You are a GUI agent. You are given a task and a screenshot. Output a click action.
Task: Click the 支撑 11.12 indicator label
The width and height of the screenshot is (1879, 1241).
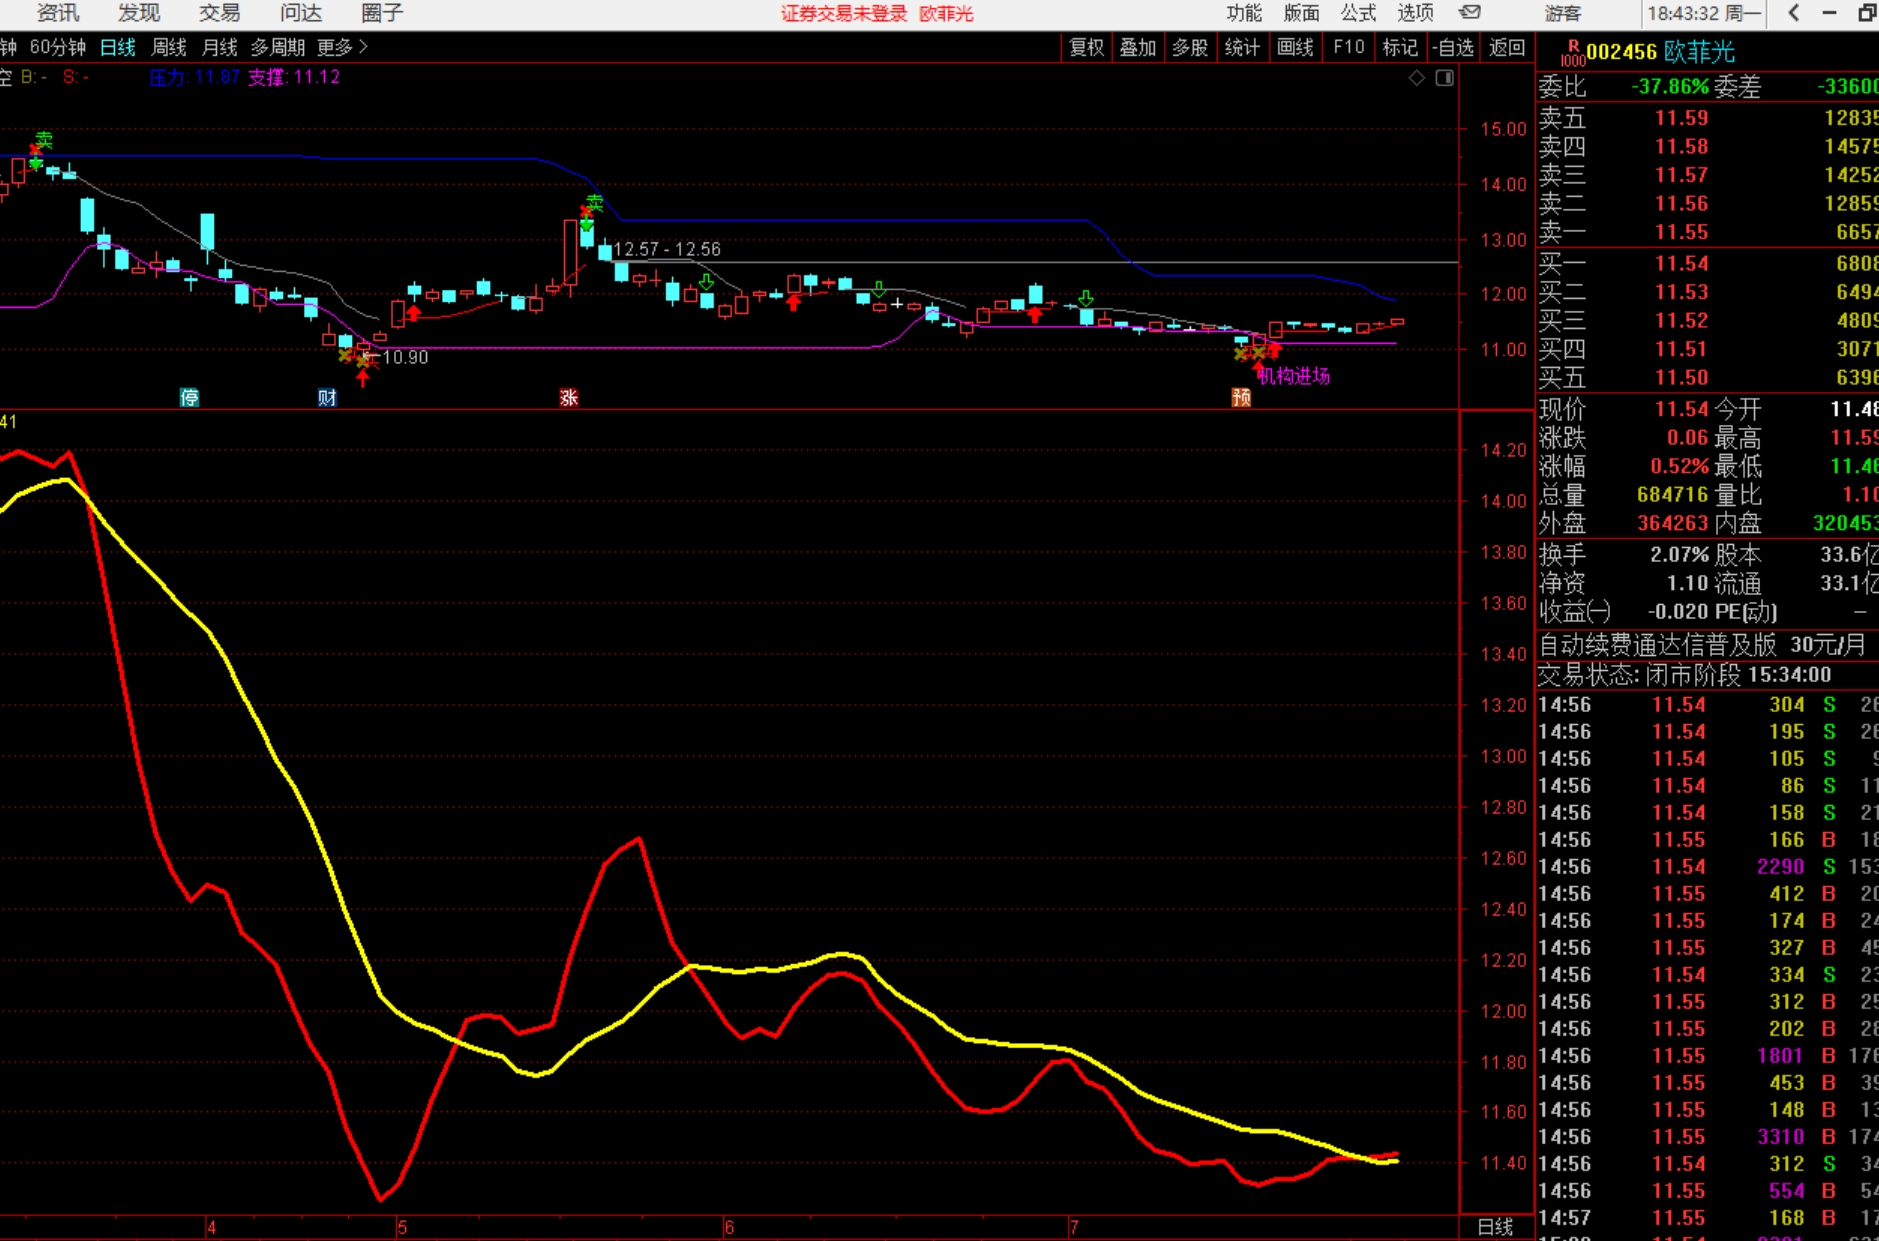[294, 77]
